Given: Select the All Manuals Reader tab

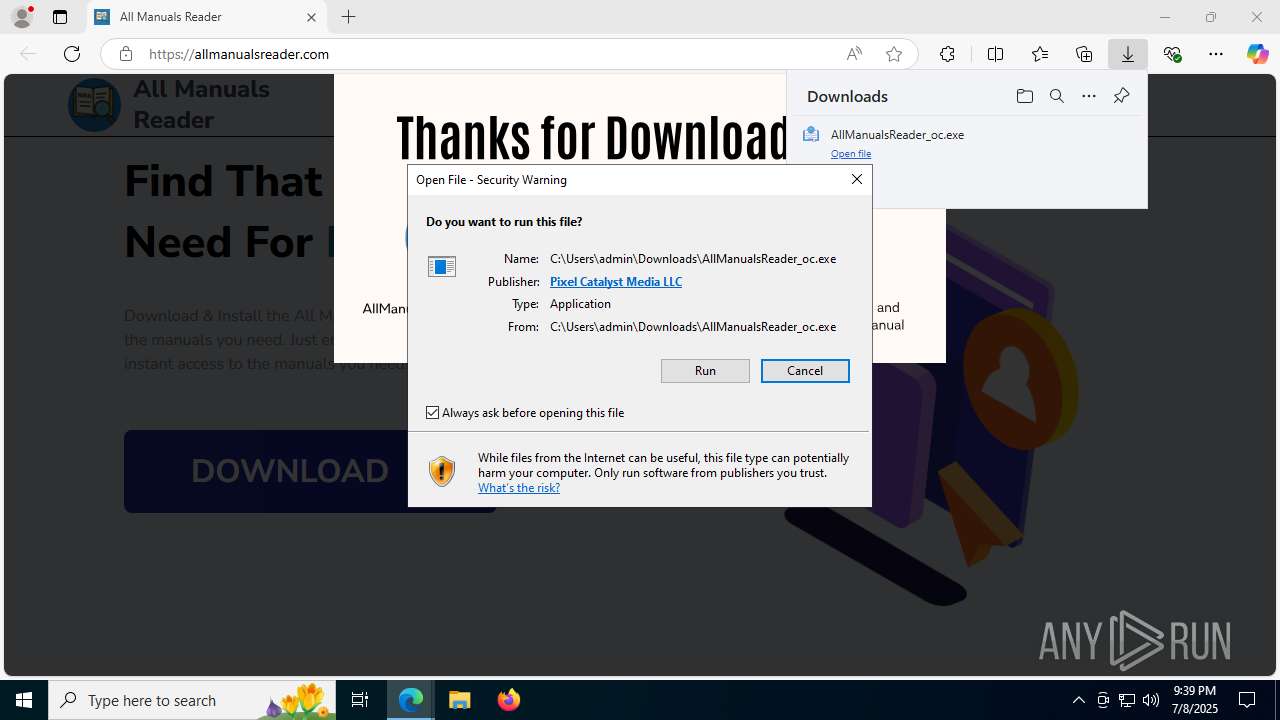Looking at the screenshot, I should (207, 17).
